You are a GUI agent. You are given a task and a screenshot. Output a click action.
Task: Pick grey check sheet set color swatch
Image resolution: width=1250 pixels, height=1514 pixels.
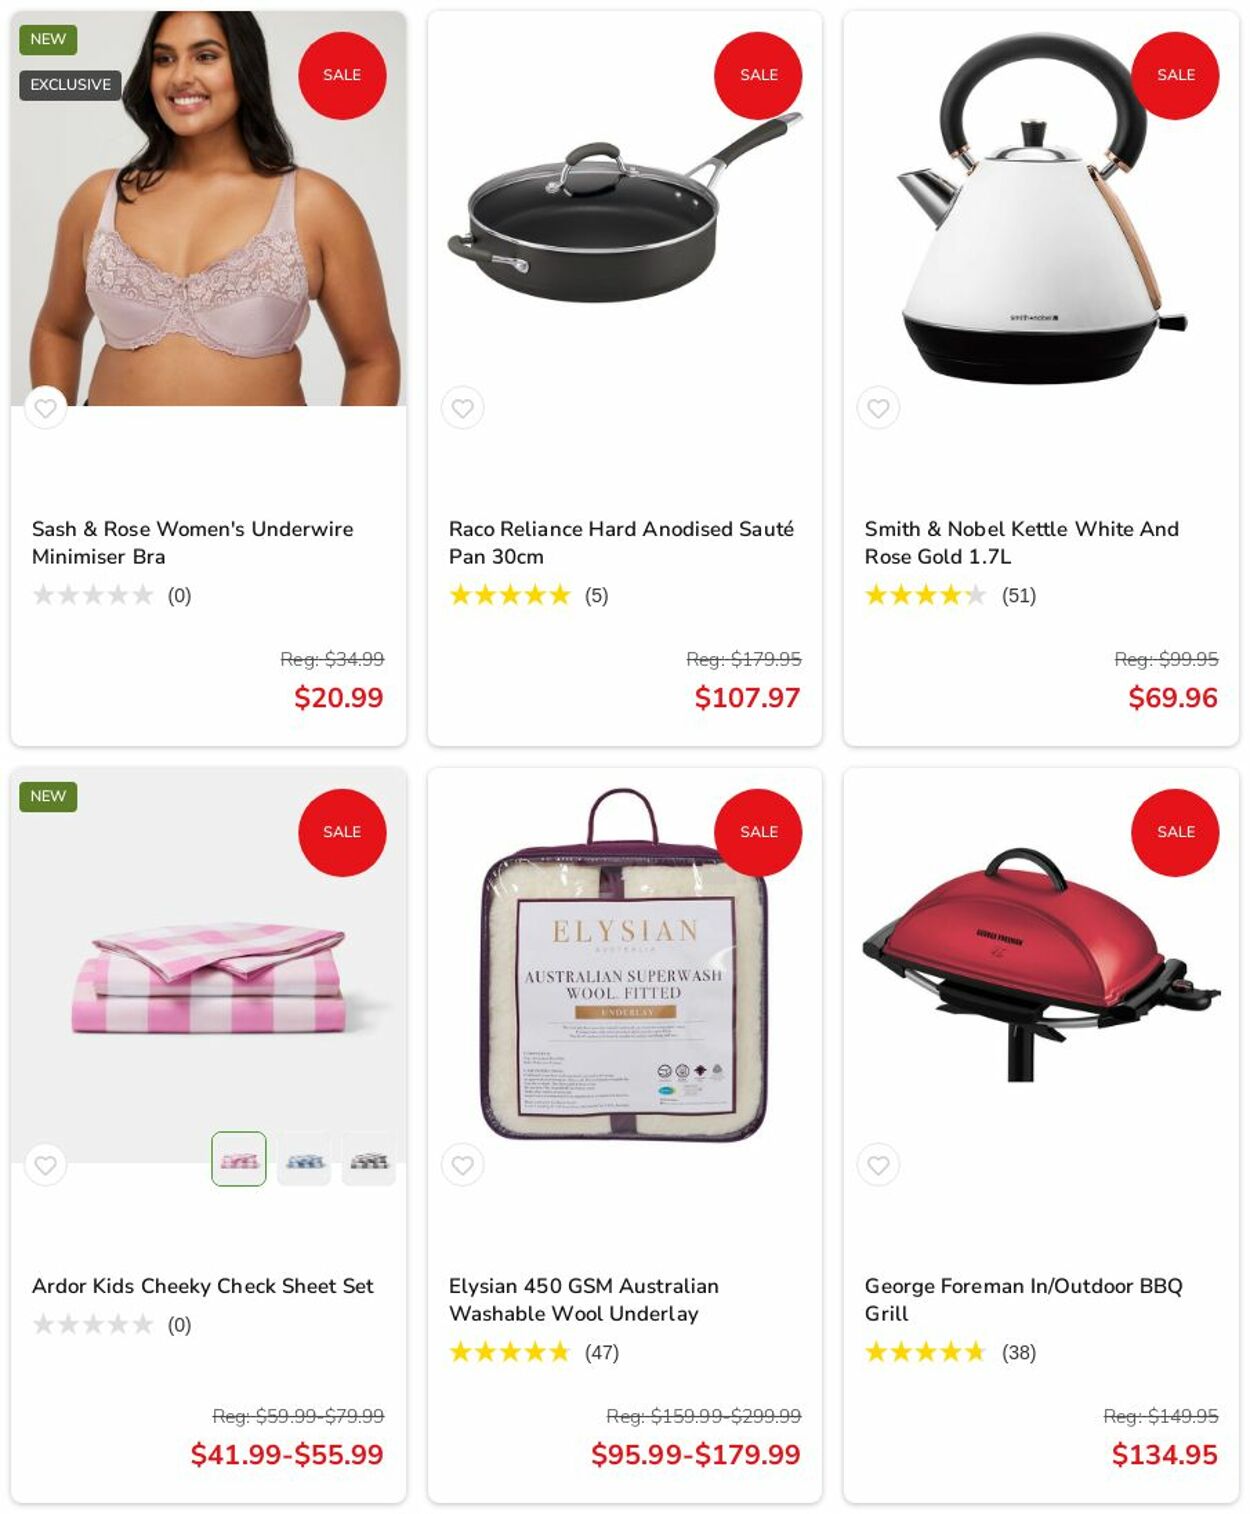[369, 1159]
